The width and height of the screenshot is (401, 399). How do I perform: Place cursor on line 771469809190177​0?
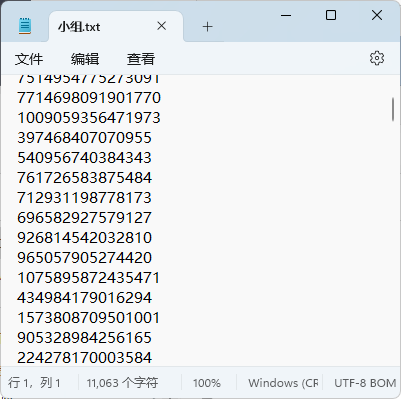pos(89,98)
